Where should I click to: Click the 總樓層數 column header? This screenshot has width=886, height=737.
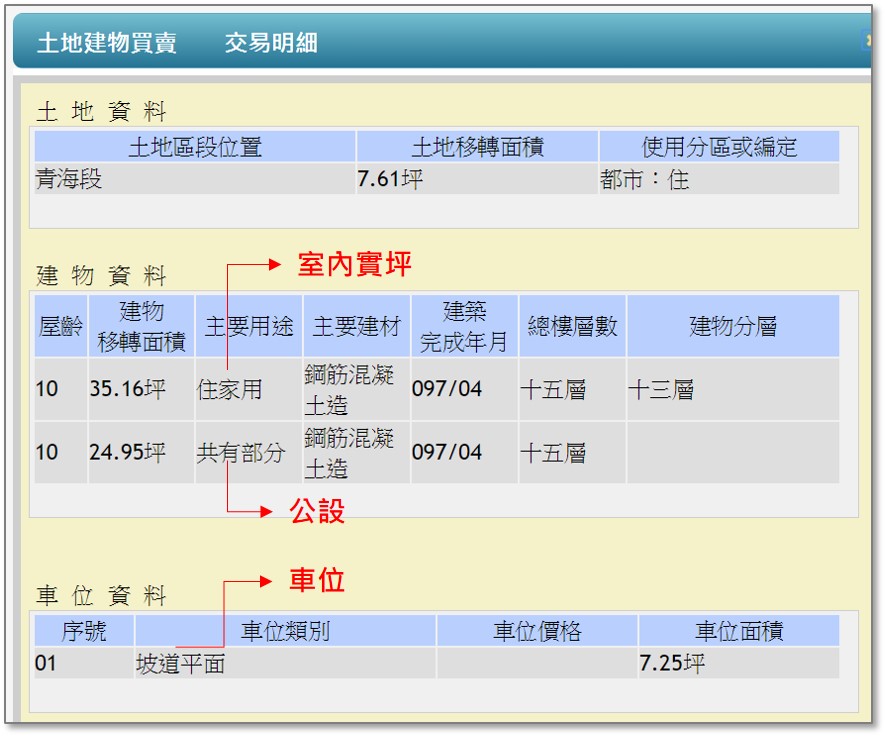point(572,326)
